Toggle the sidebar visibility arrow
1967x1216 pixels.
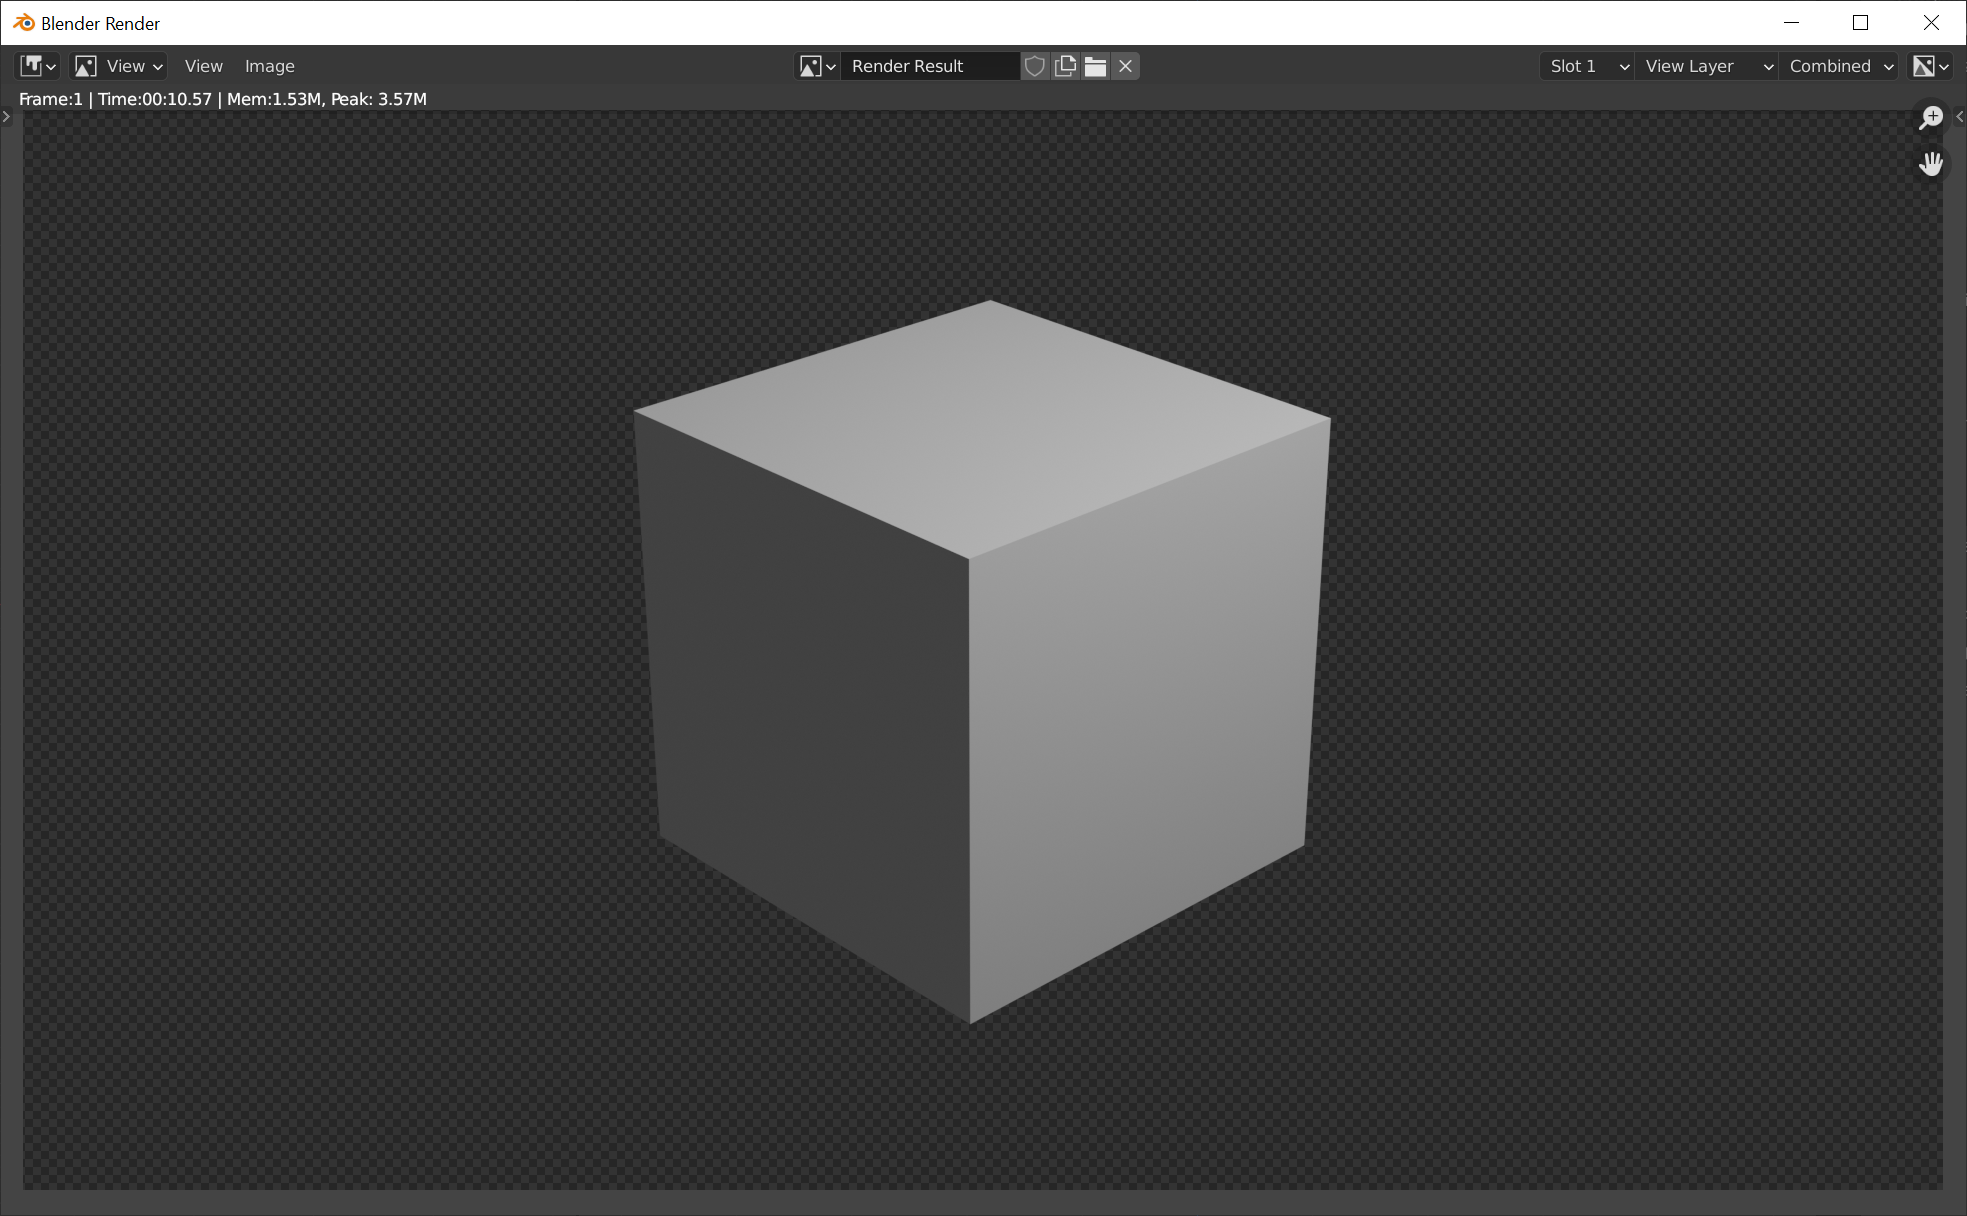coord(1959,117)
